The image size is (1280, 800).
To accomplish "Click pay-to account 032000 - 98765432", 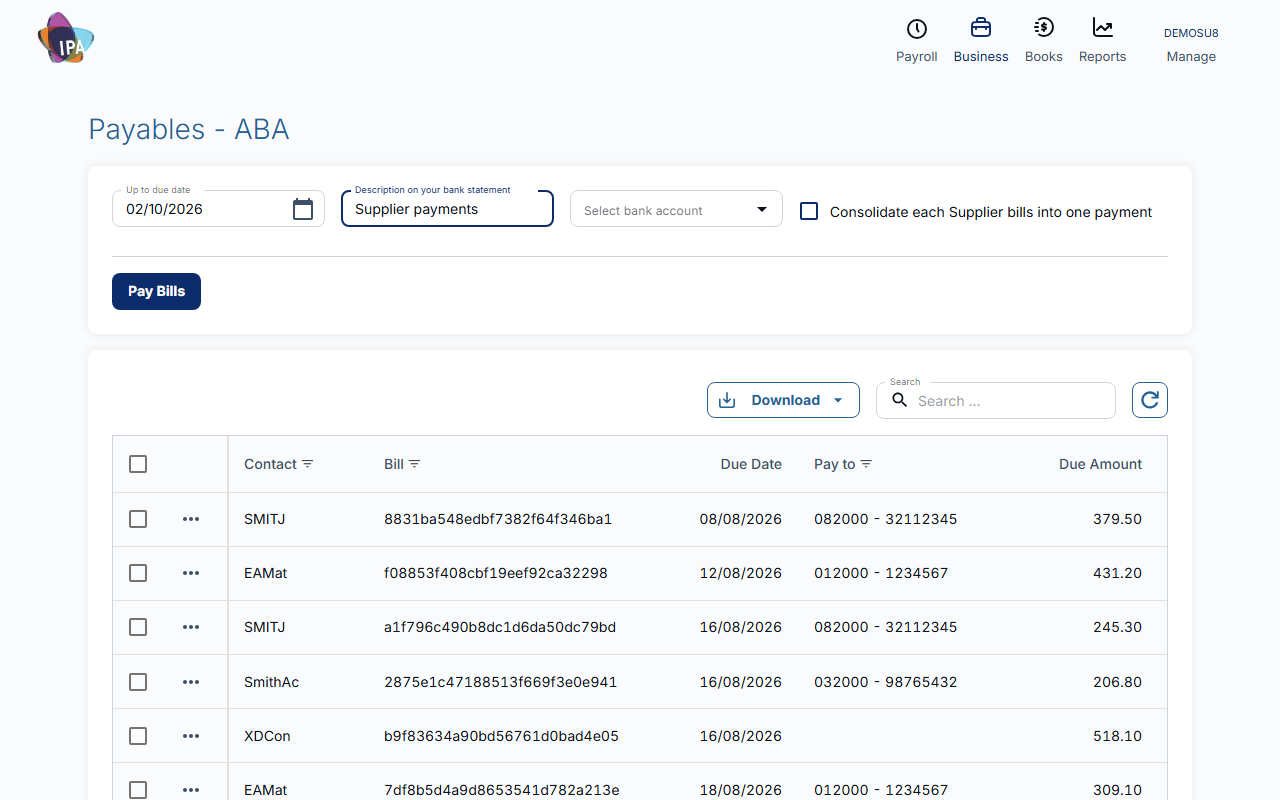I will click(x=885, y=682).
